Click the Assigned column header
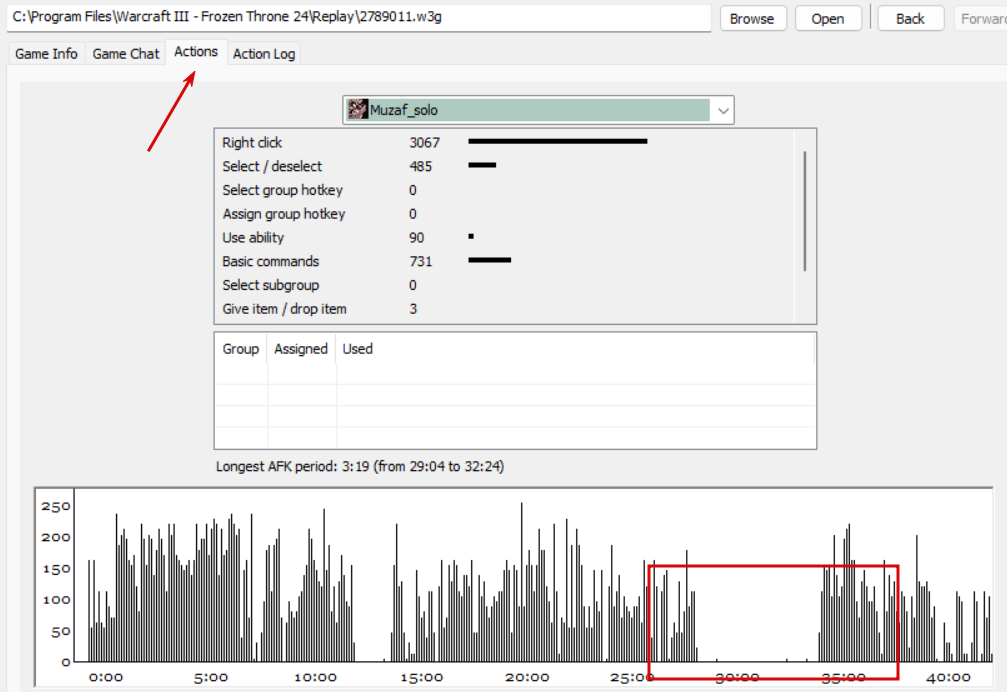 click(x=301, y=349)
